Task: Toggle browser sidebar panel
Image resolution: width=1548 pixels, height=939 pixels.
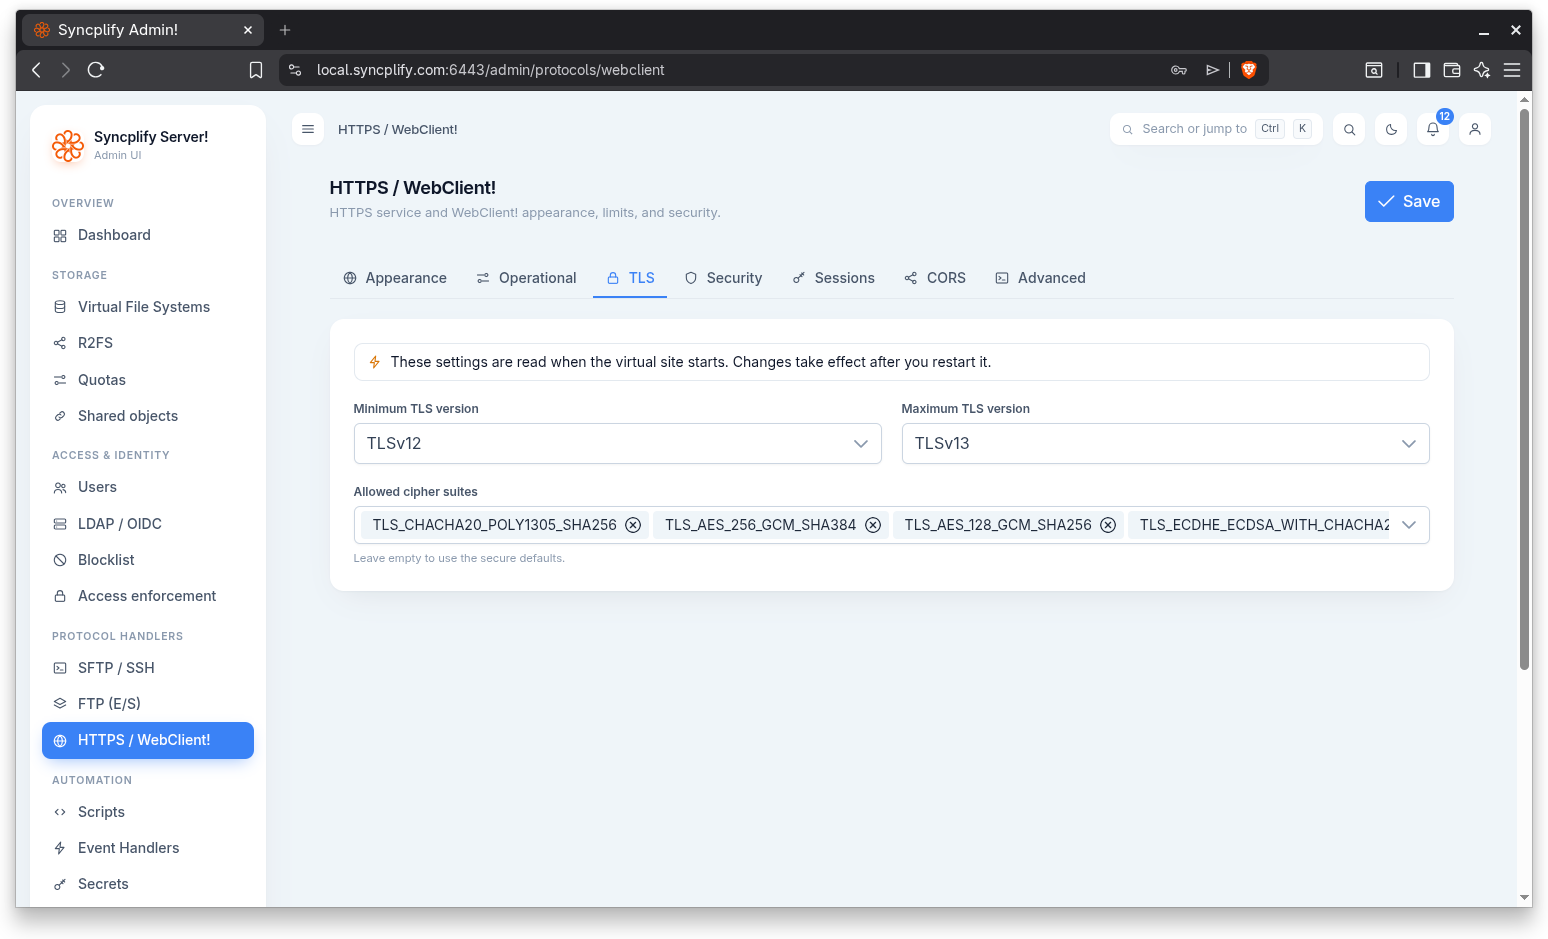Action: click(x=1421, y=70)
